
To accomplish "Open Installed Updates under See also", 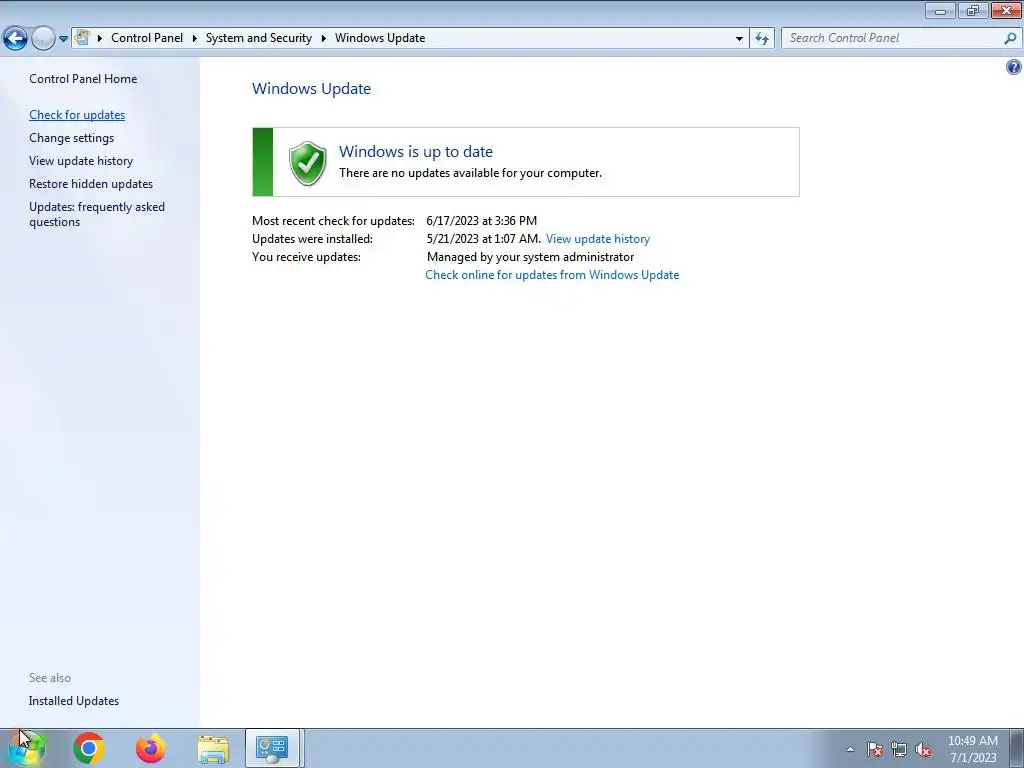I will (x=74, y=701).
